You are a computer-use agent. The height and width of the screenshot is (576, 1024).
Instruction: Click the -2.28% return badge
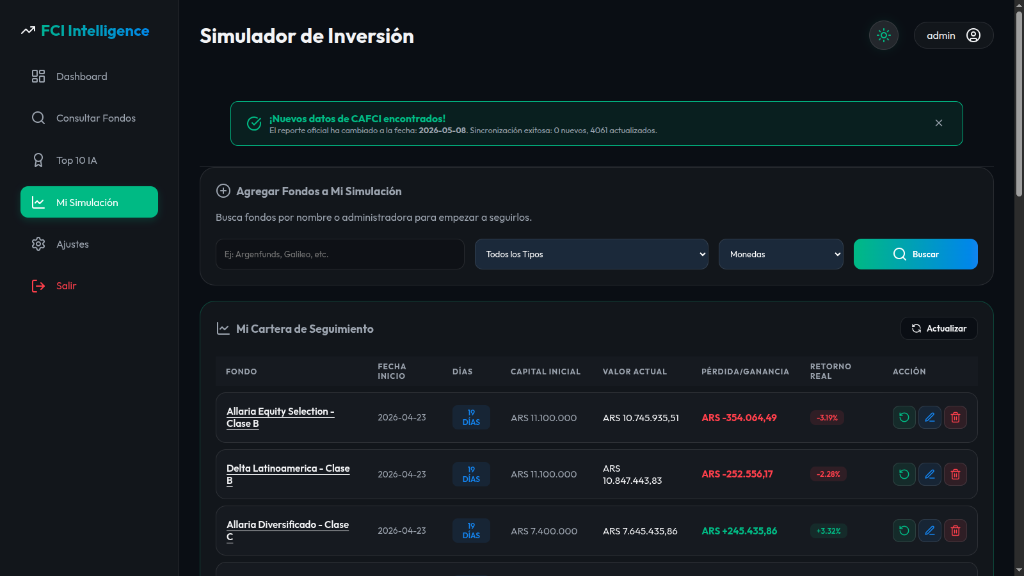click(x=828, y=474)
